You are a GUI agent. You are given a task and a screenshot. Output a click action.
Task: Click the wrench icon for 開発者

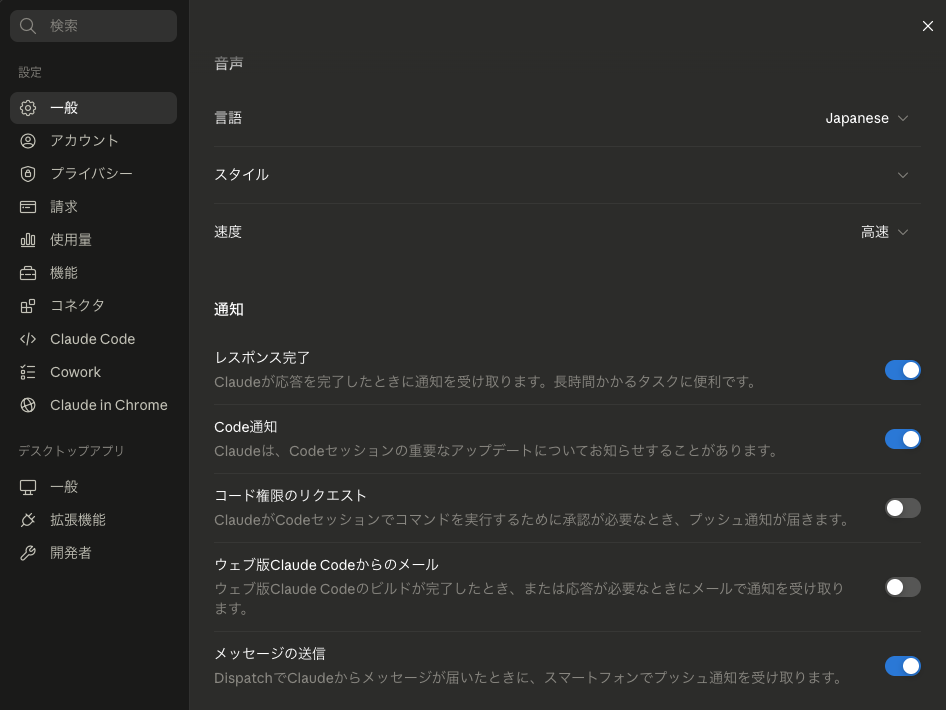(x=28, y=553)
